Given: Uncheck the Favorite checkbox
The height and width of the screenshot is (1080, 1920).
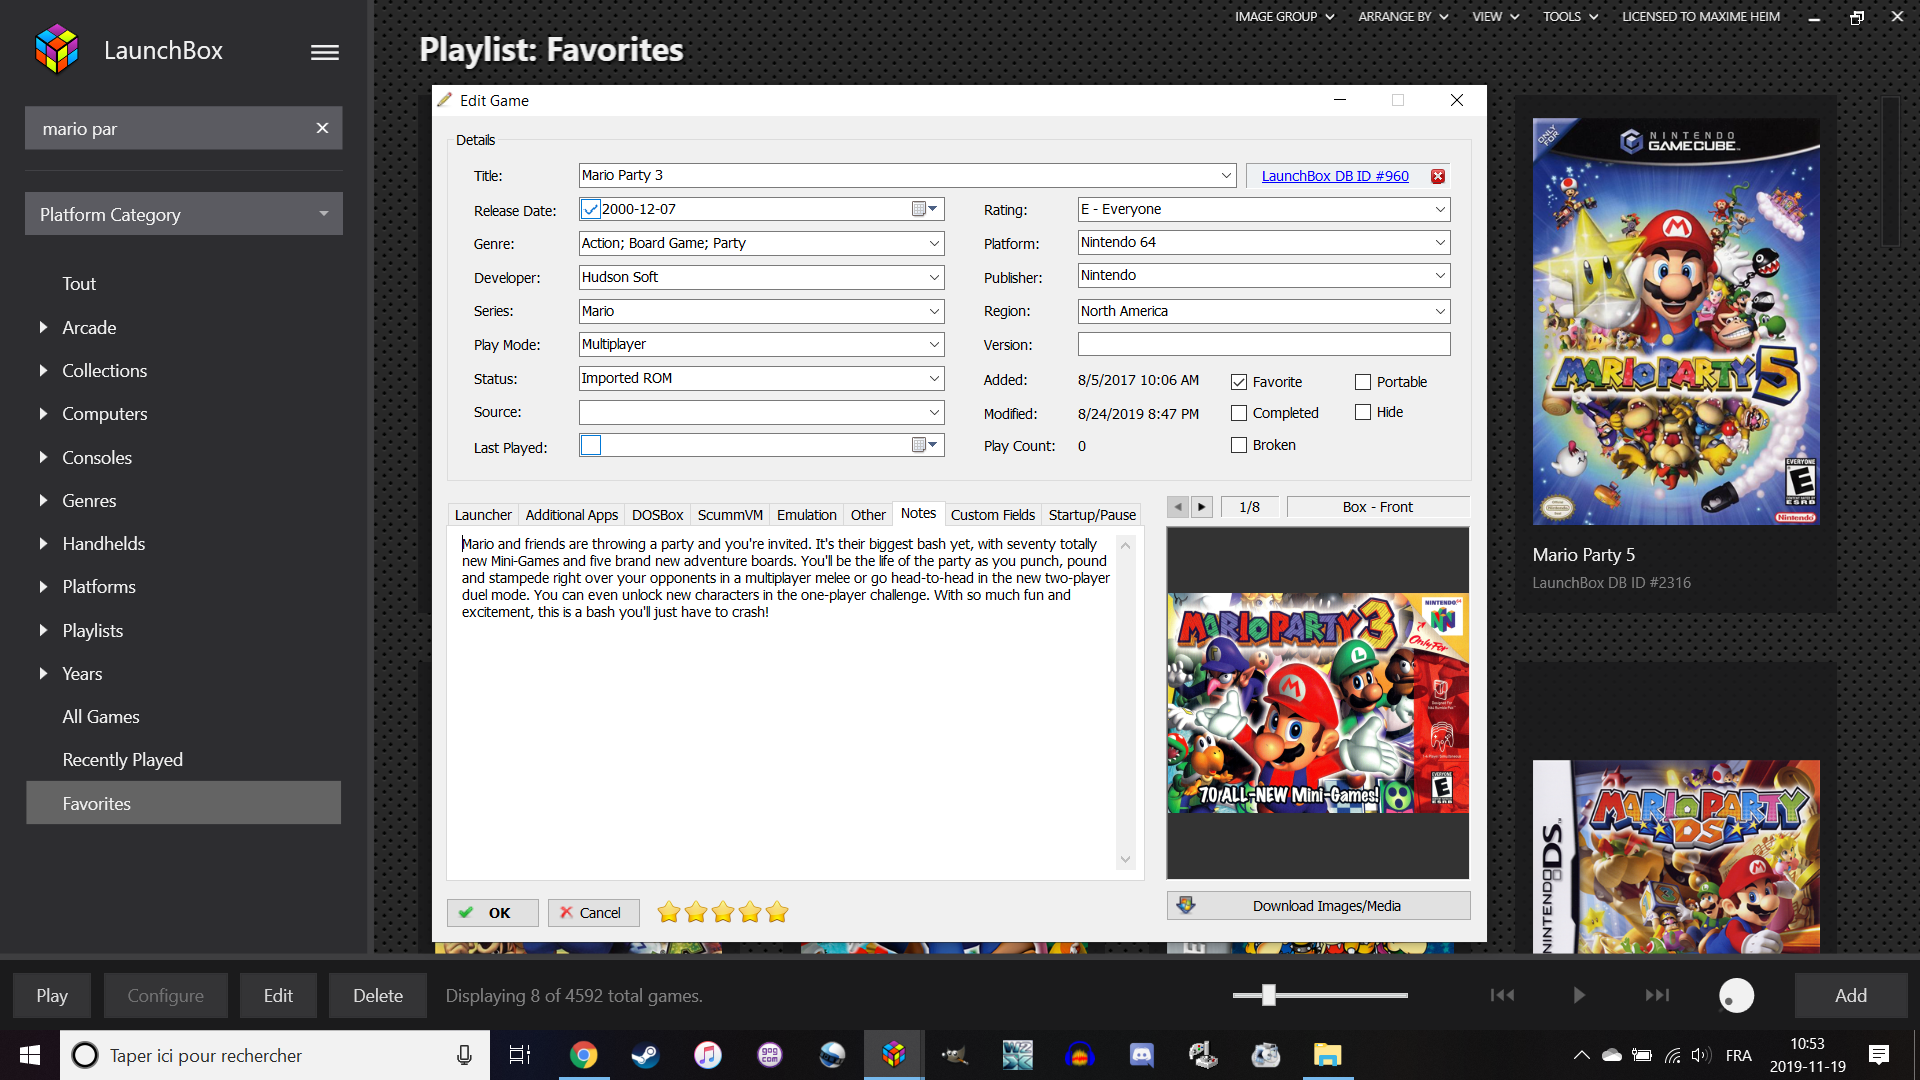Looking at the screenshot, I should point(1239,382).
